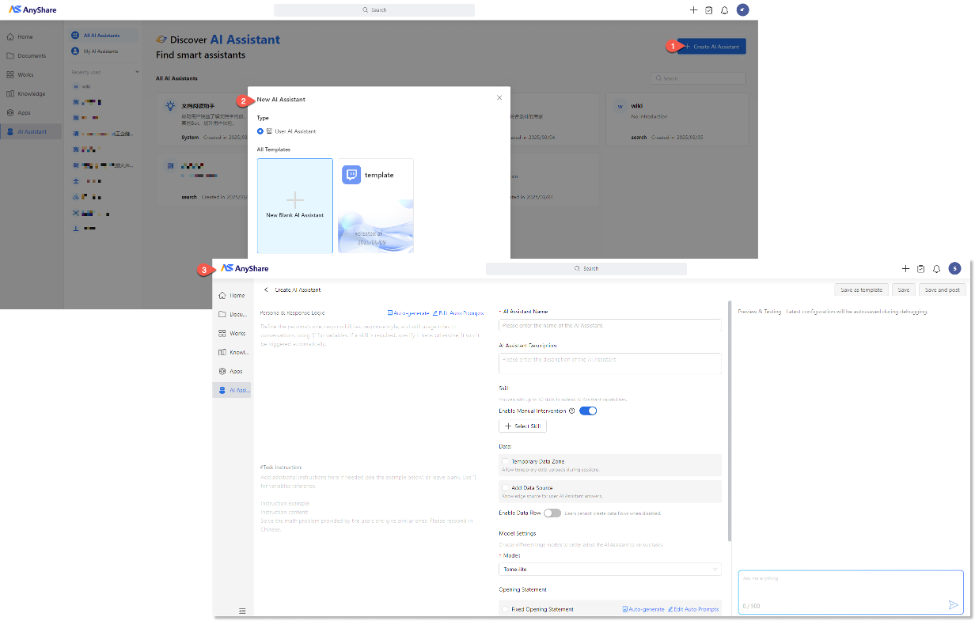Choose the New Blank AI Assistant card
This screenshot has width=976, height=622.
point(295,205)
